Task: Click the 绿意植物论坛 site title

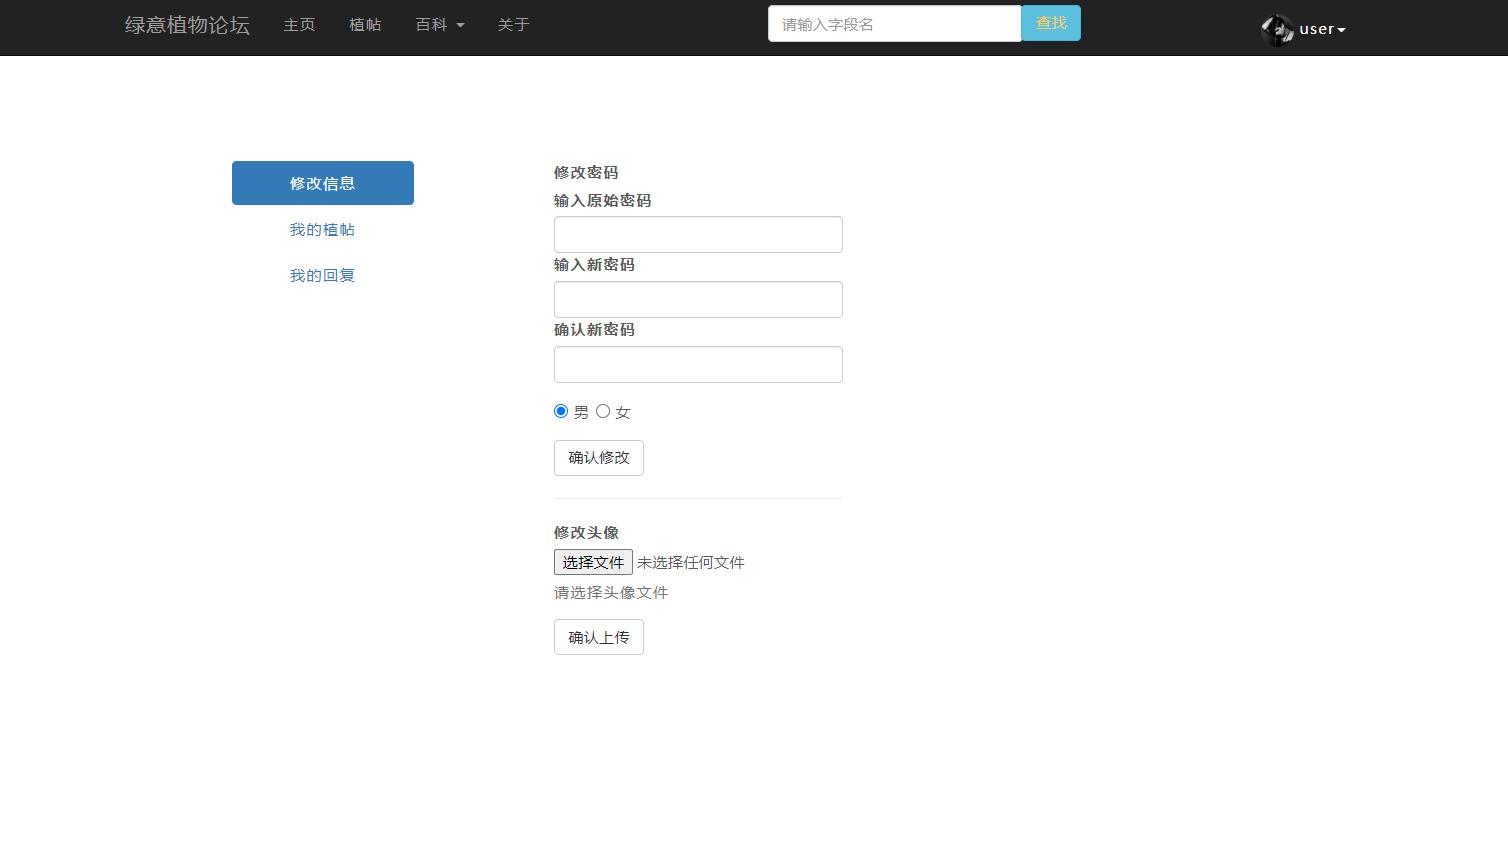Action: point(186,25)
